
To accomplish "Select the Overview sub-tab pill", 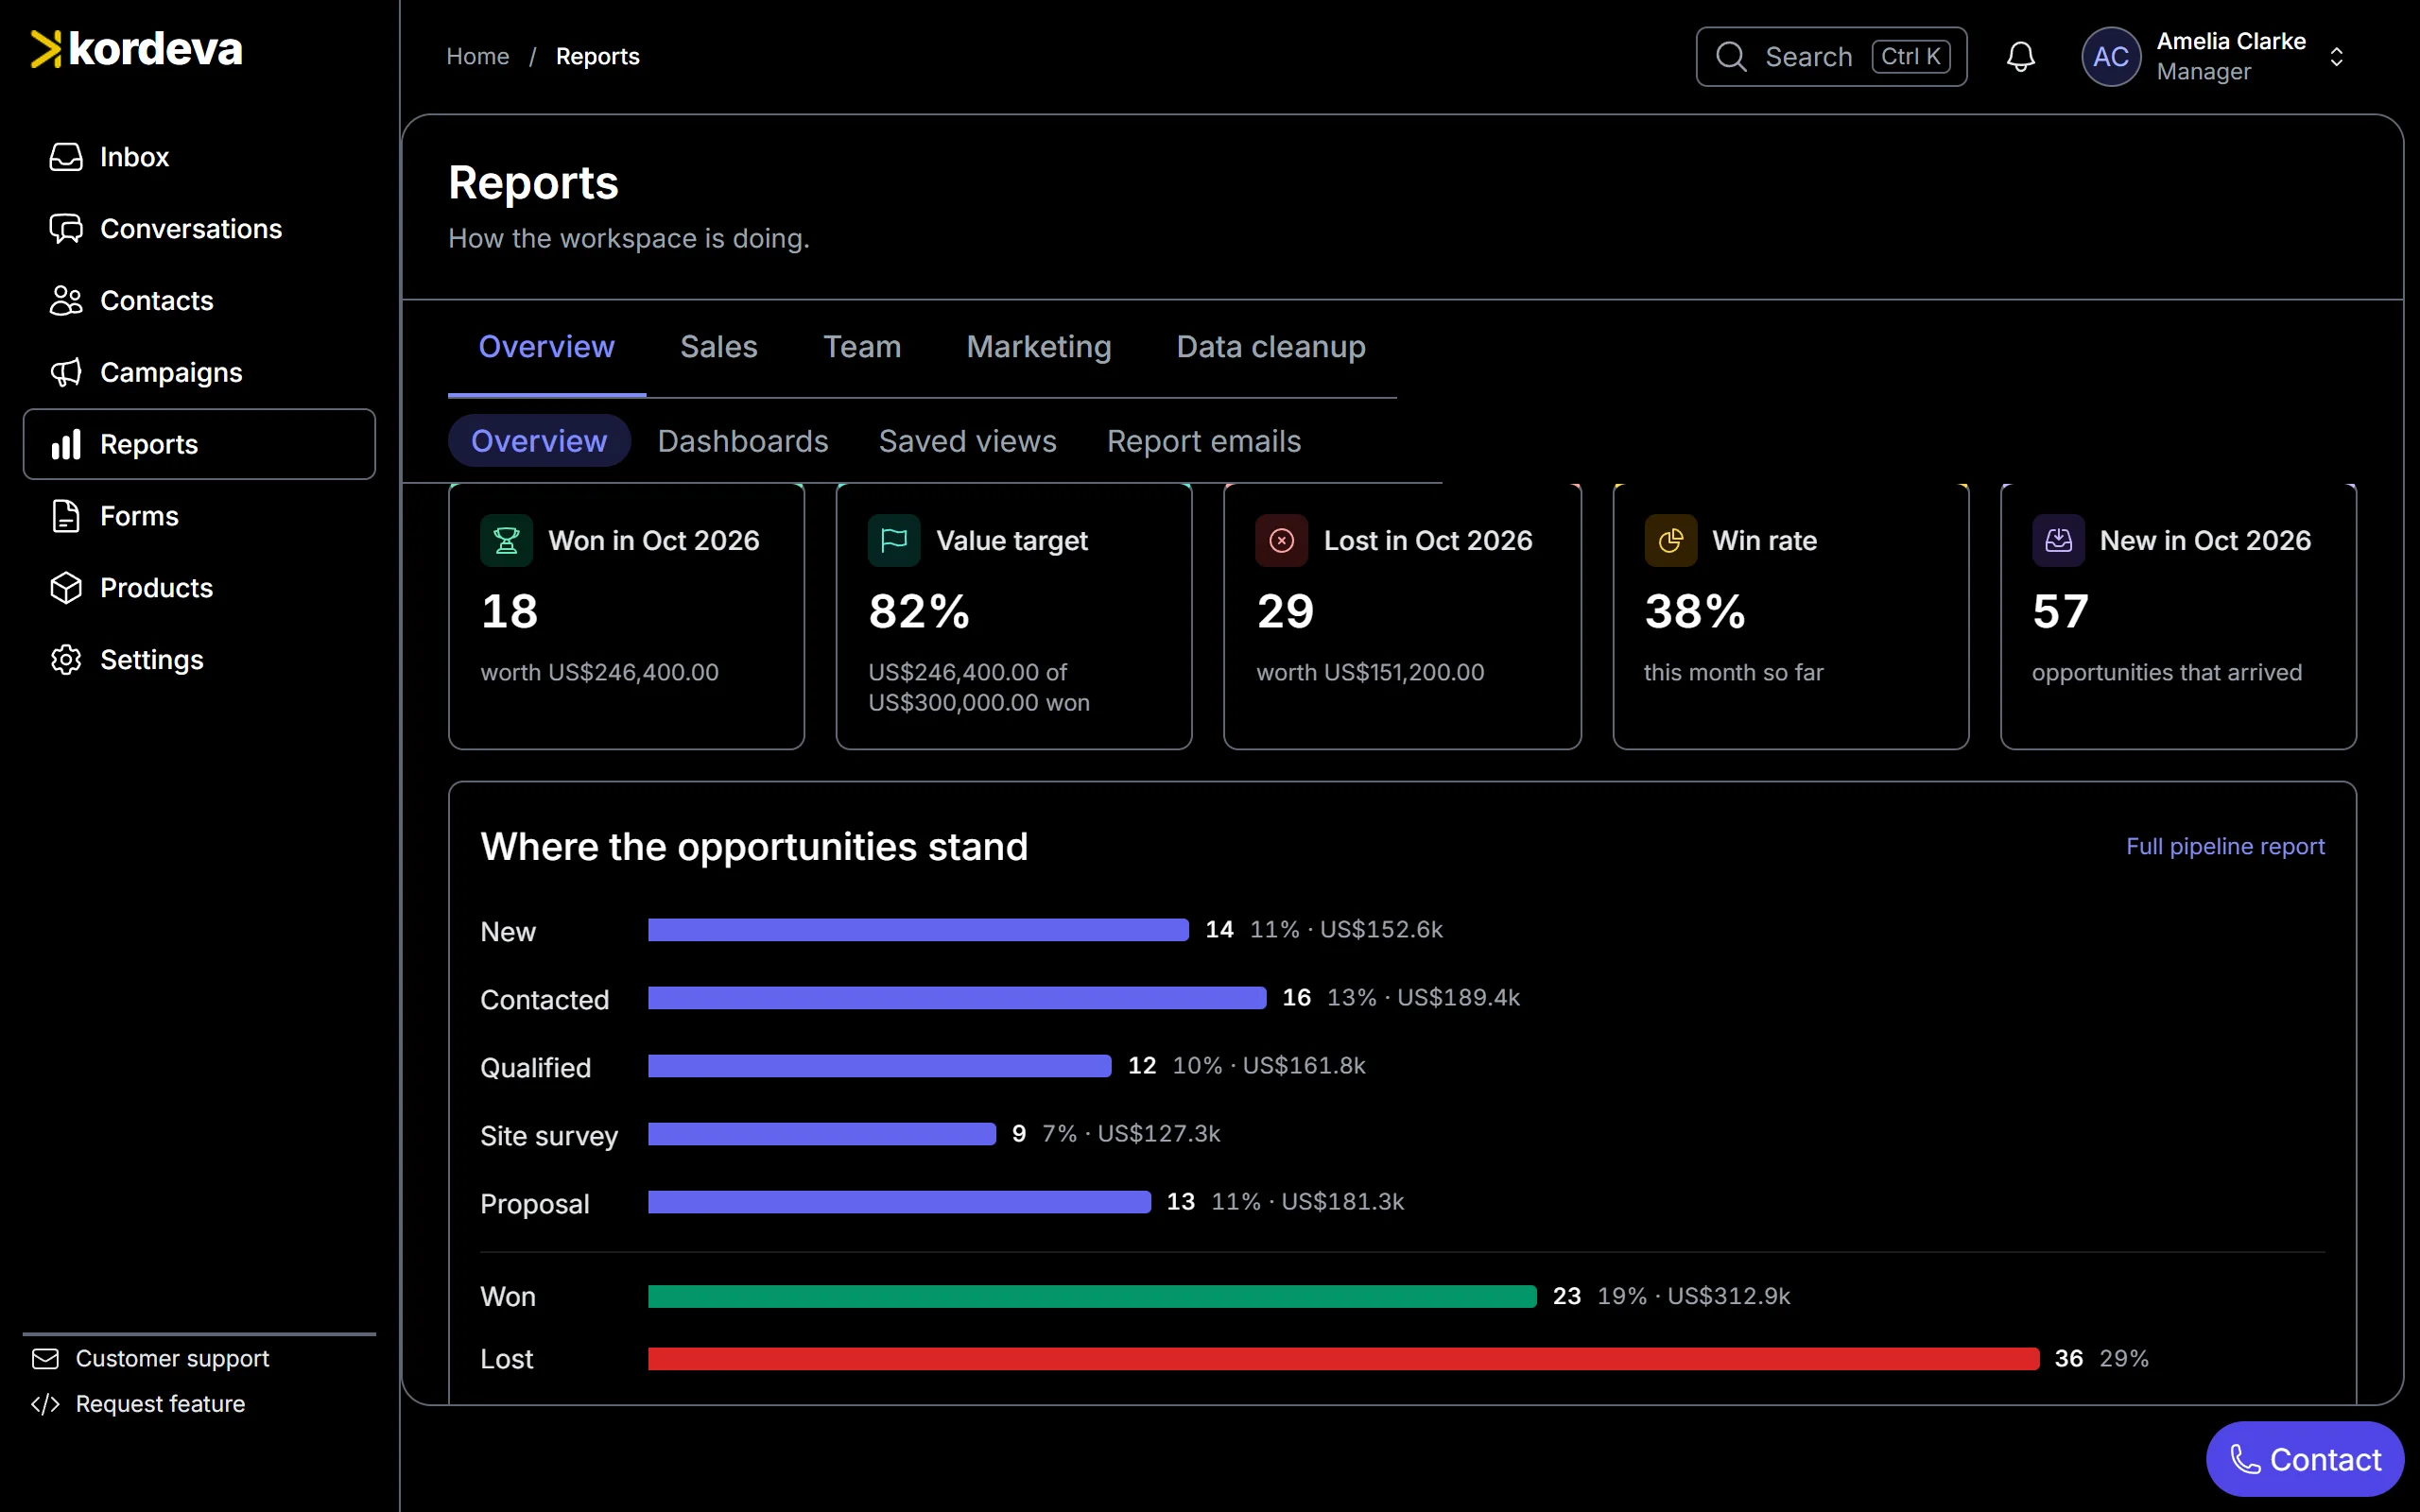I will click(539, 441).
